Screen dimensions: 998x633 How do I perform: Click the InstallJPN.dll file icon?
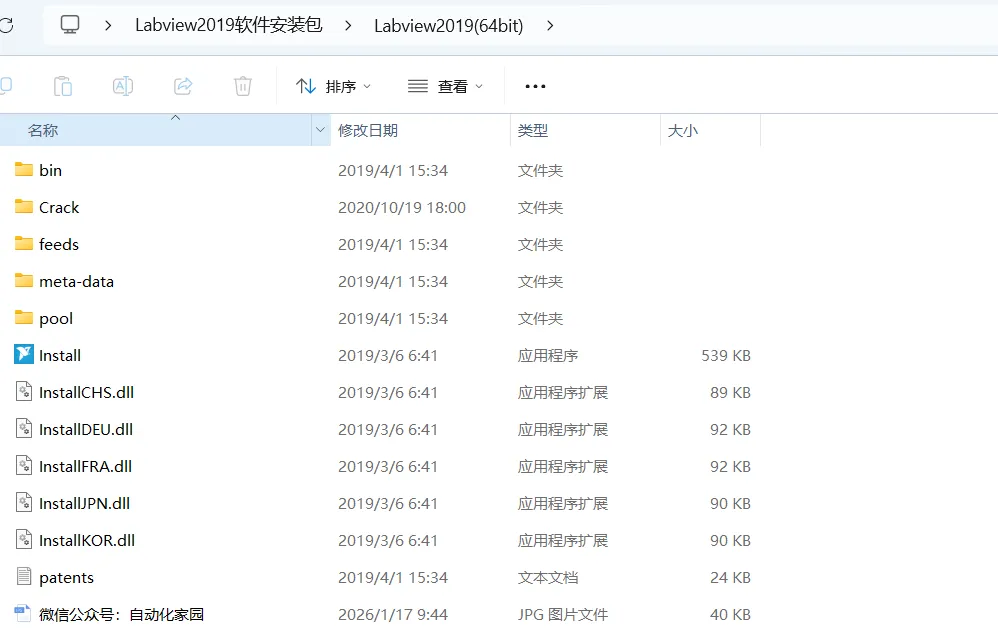(x=24, y=503)
